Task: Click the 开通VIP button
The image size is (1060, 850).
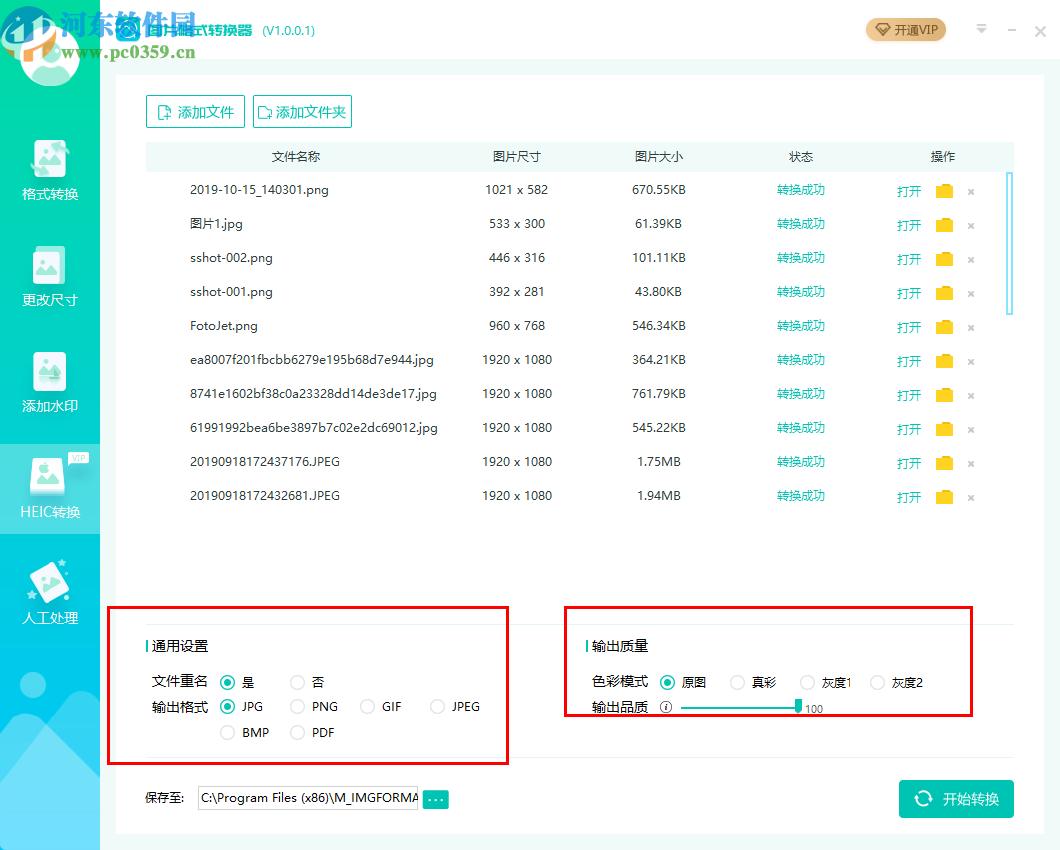Action: [x=905, y=30]
